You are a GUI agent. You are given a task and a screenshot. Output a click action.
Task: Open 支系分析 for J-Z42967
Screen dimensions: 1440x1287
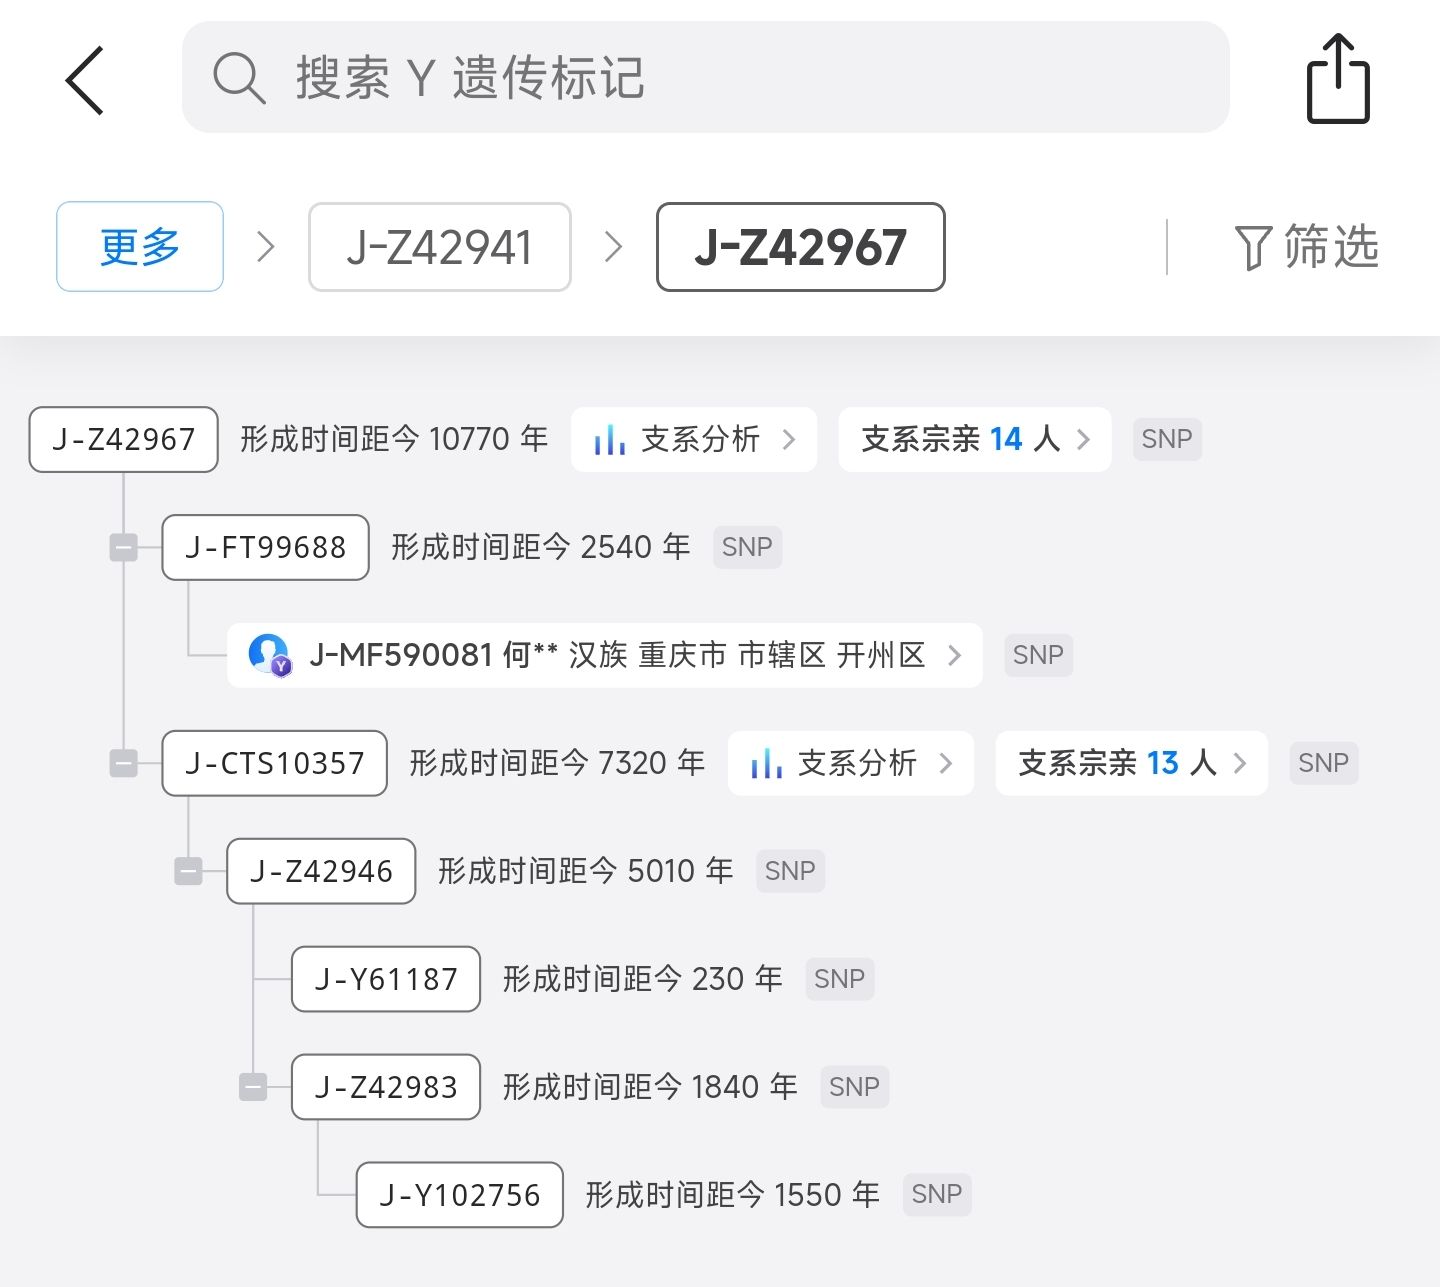(693, 439)
